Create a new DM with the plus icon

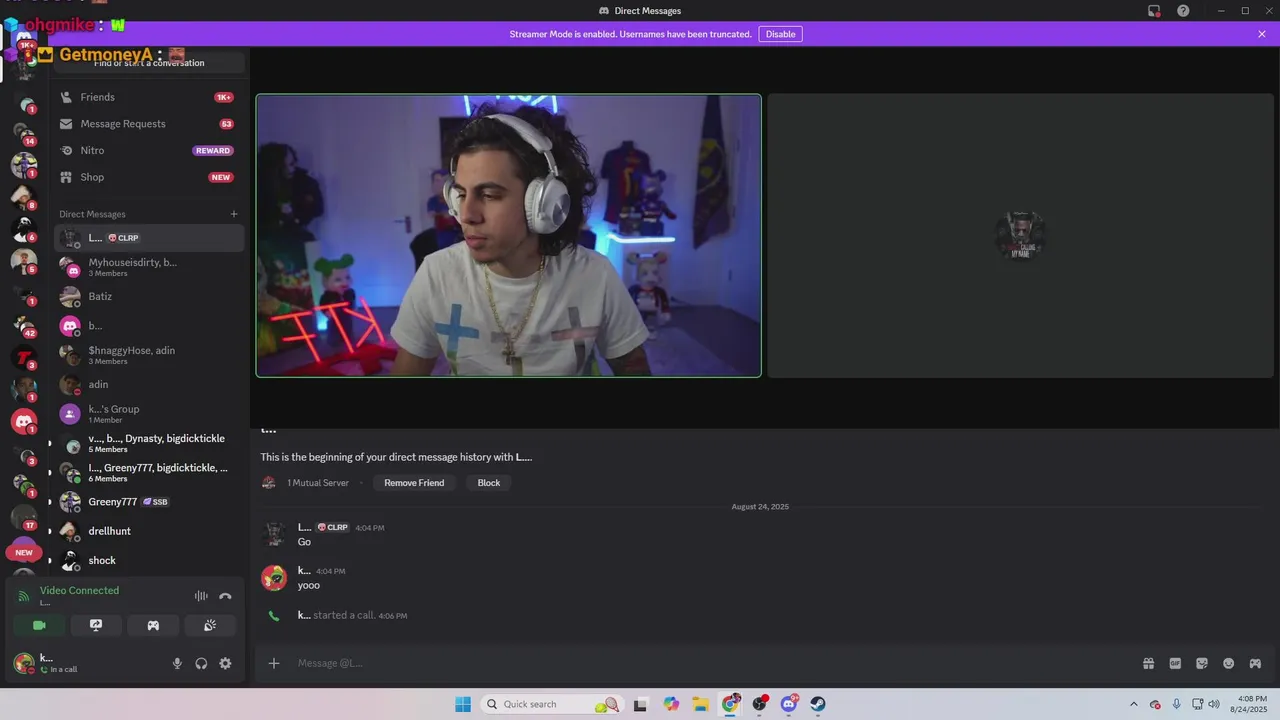(x=234, y=214)
